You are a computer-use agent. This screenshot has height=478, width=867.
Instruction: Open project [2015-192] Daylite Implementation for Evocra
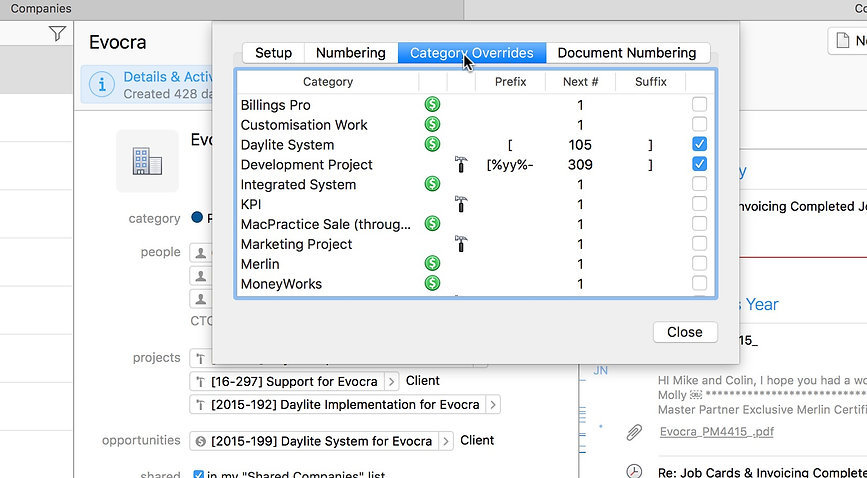tap(345, 404)
